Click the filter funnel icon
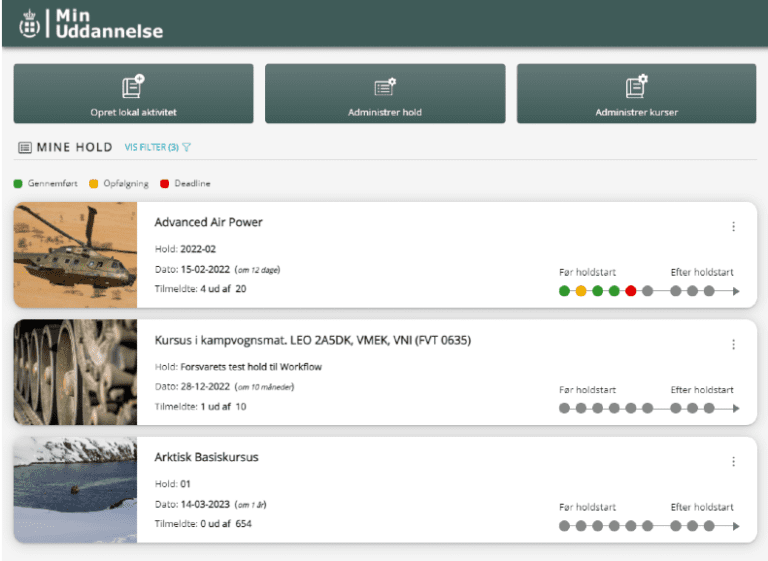The width and height of the screenshot is (768, 561). point(187,147)
